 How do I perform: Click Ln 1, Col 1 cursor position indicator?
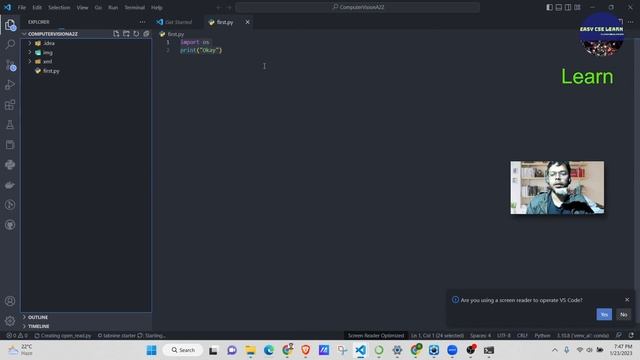[437, 336]
